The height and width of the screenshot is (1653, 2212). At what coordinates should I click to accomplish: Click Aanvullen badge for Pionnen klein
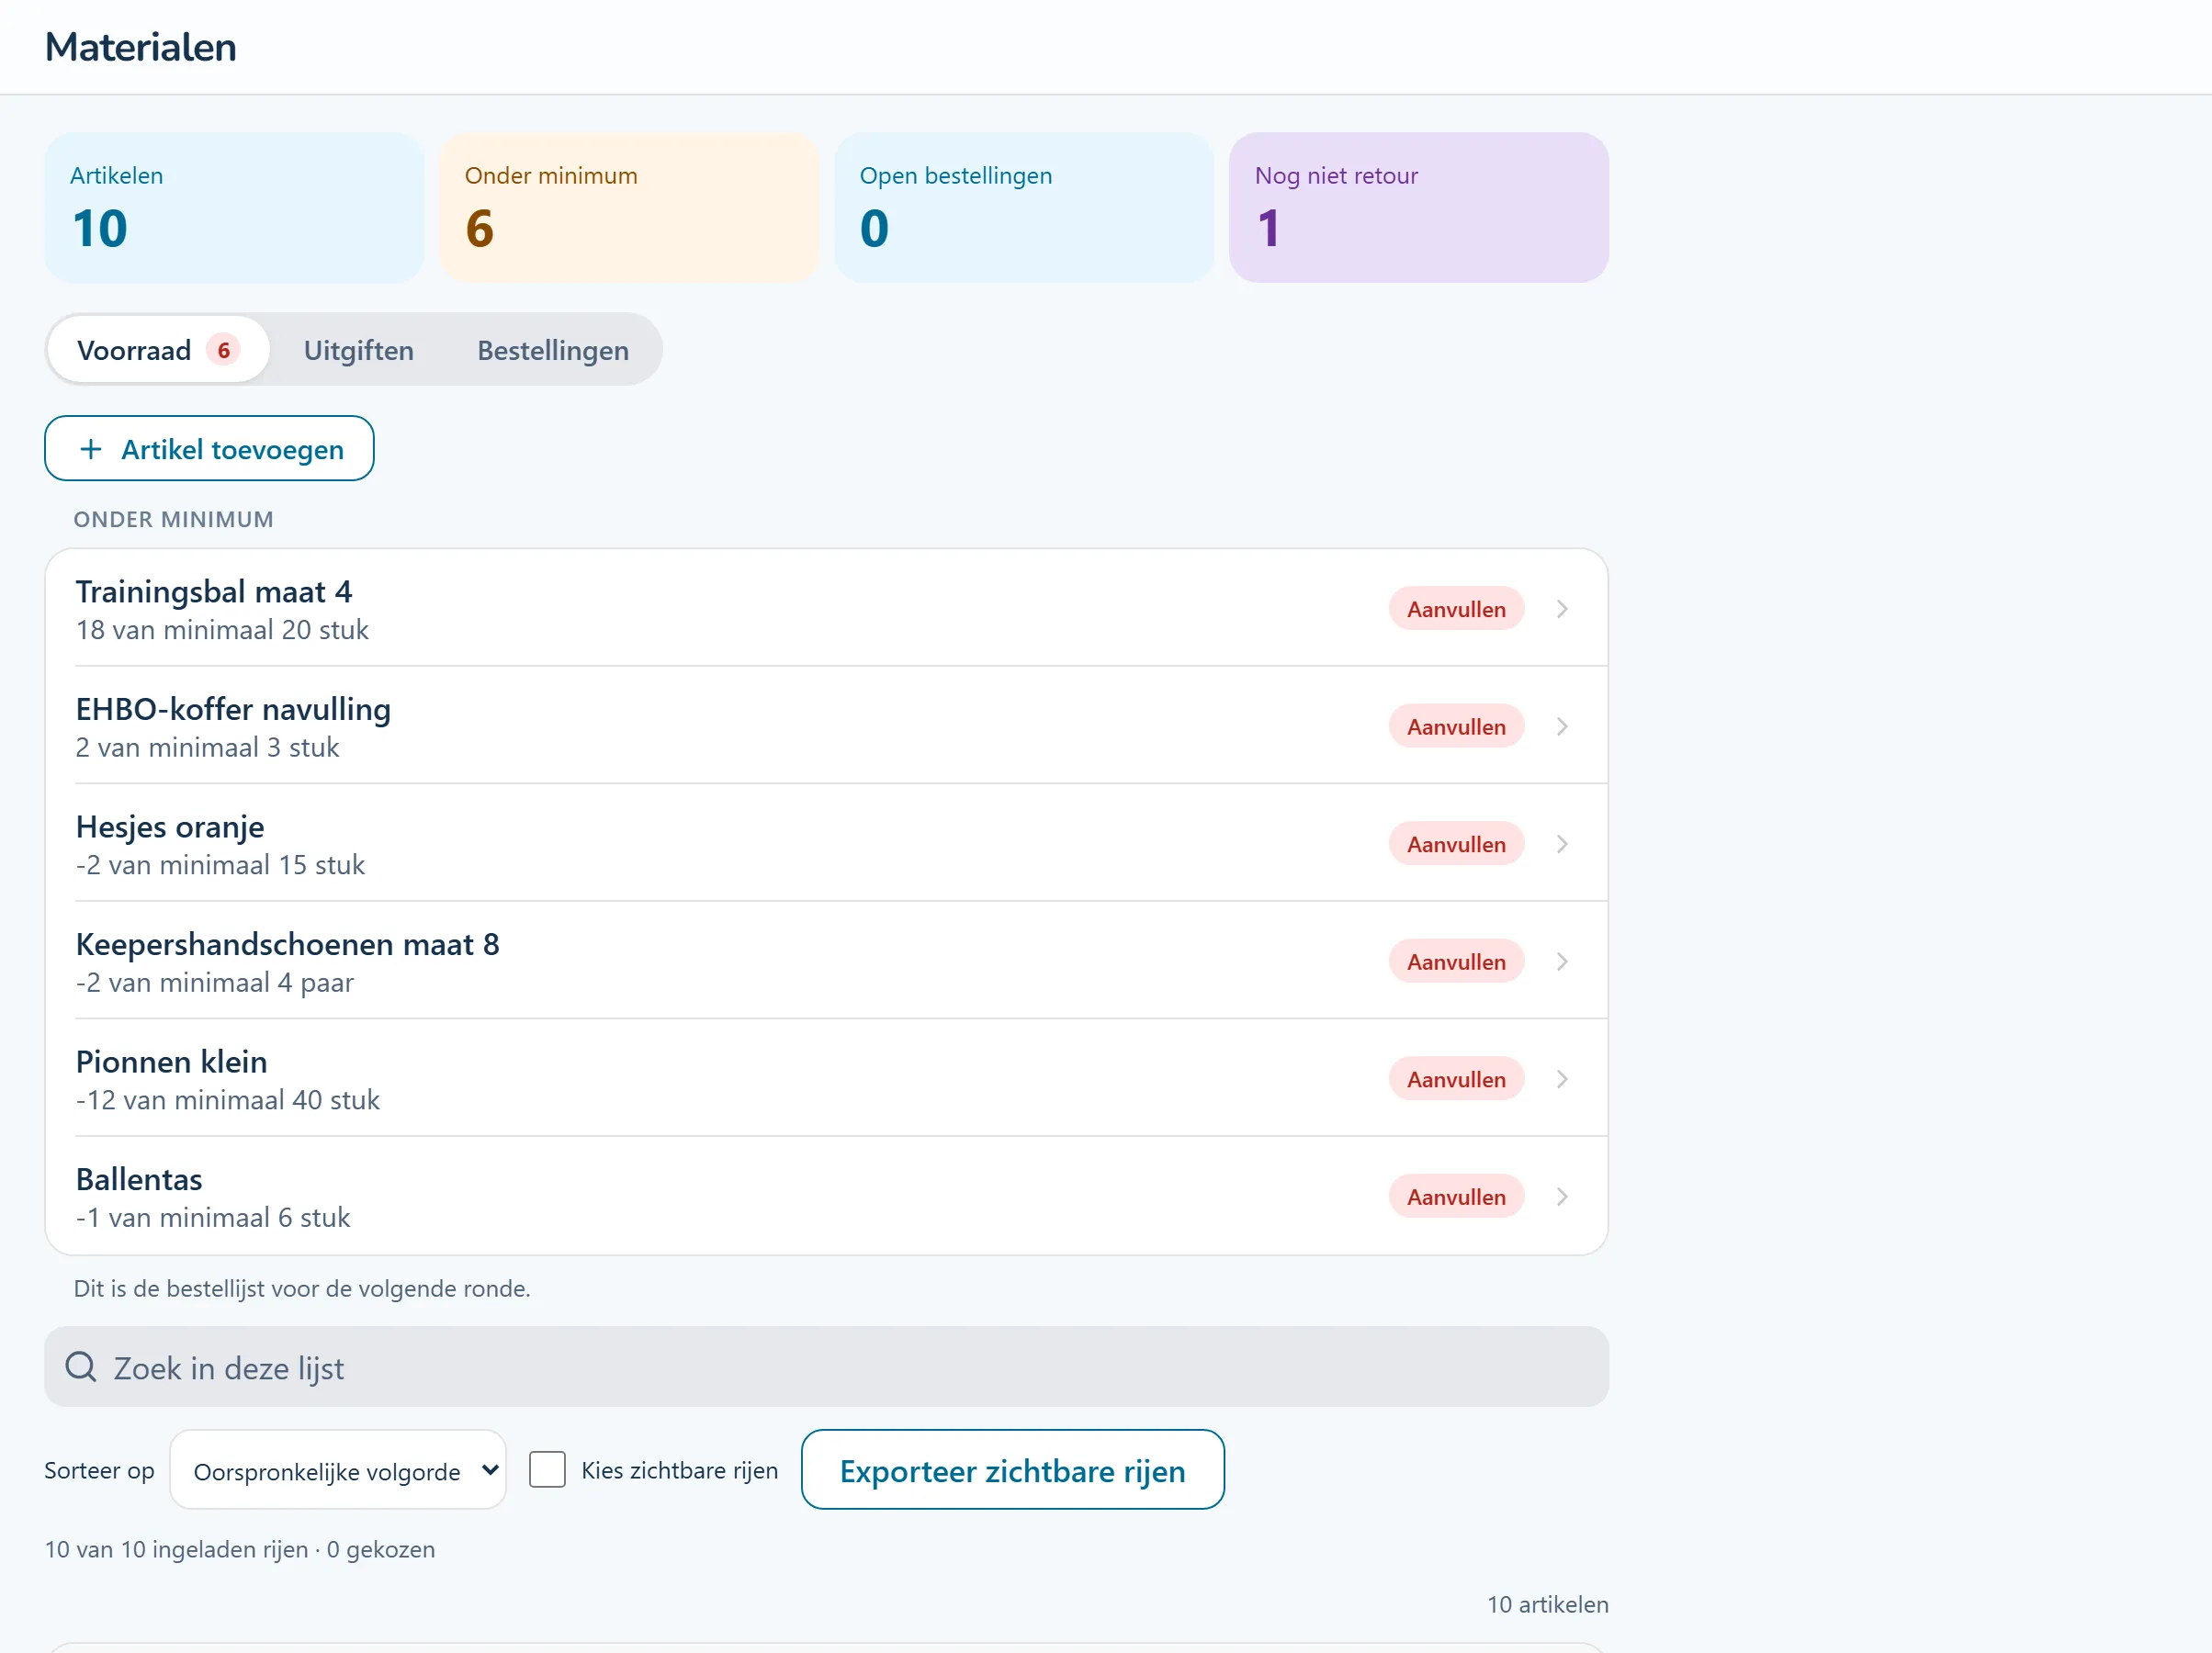coord(1456,1079)
